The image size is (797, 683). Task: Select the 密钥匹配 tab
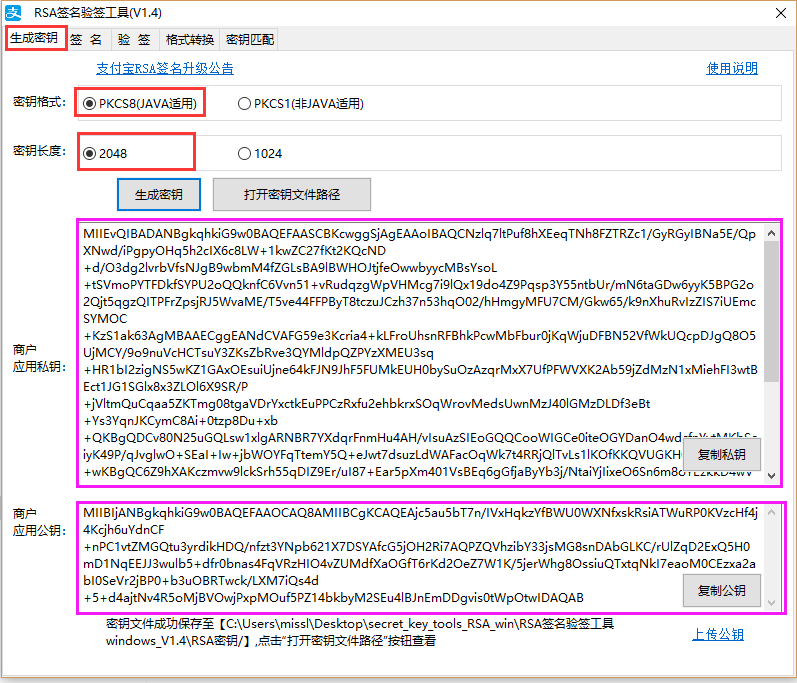[249, 40]
